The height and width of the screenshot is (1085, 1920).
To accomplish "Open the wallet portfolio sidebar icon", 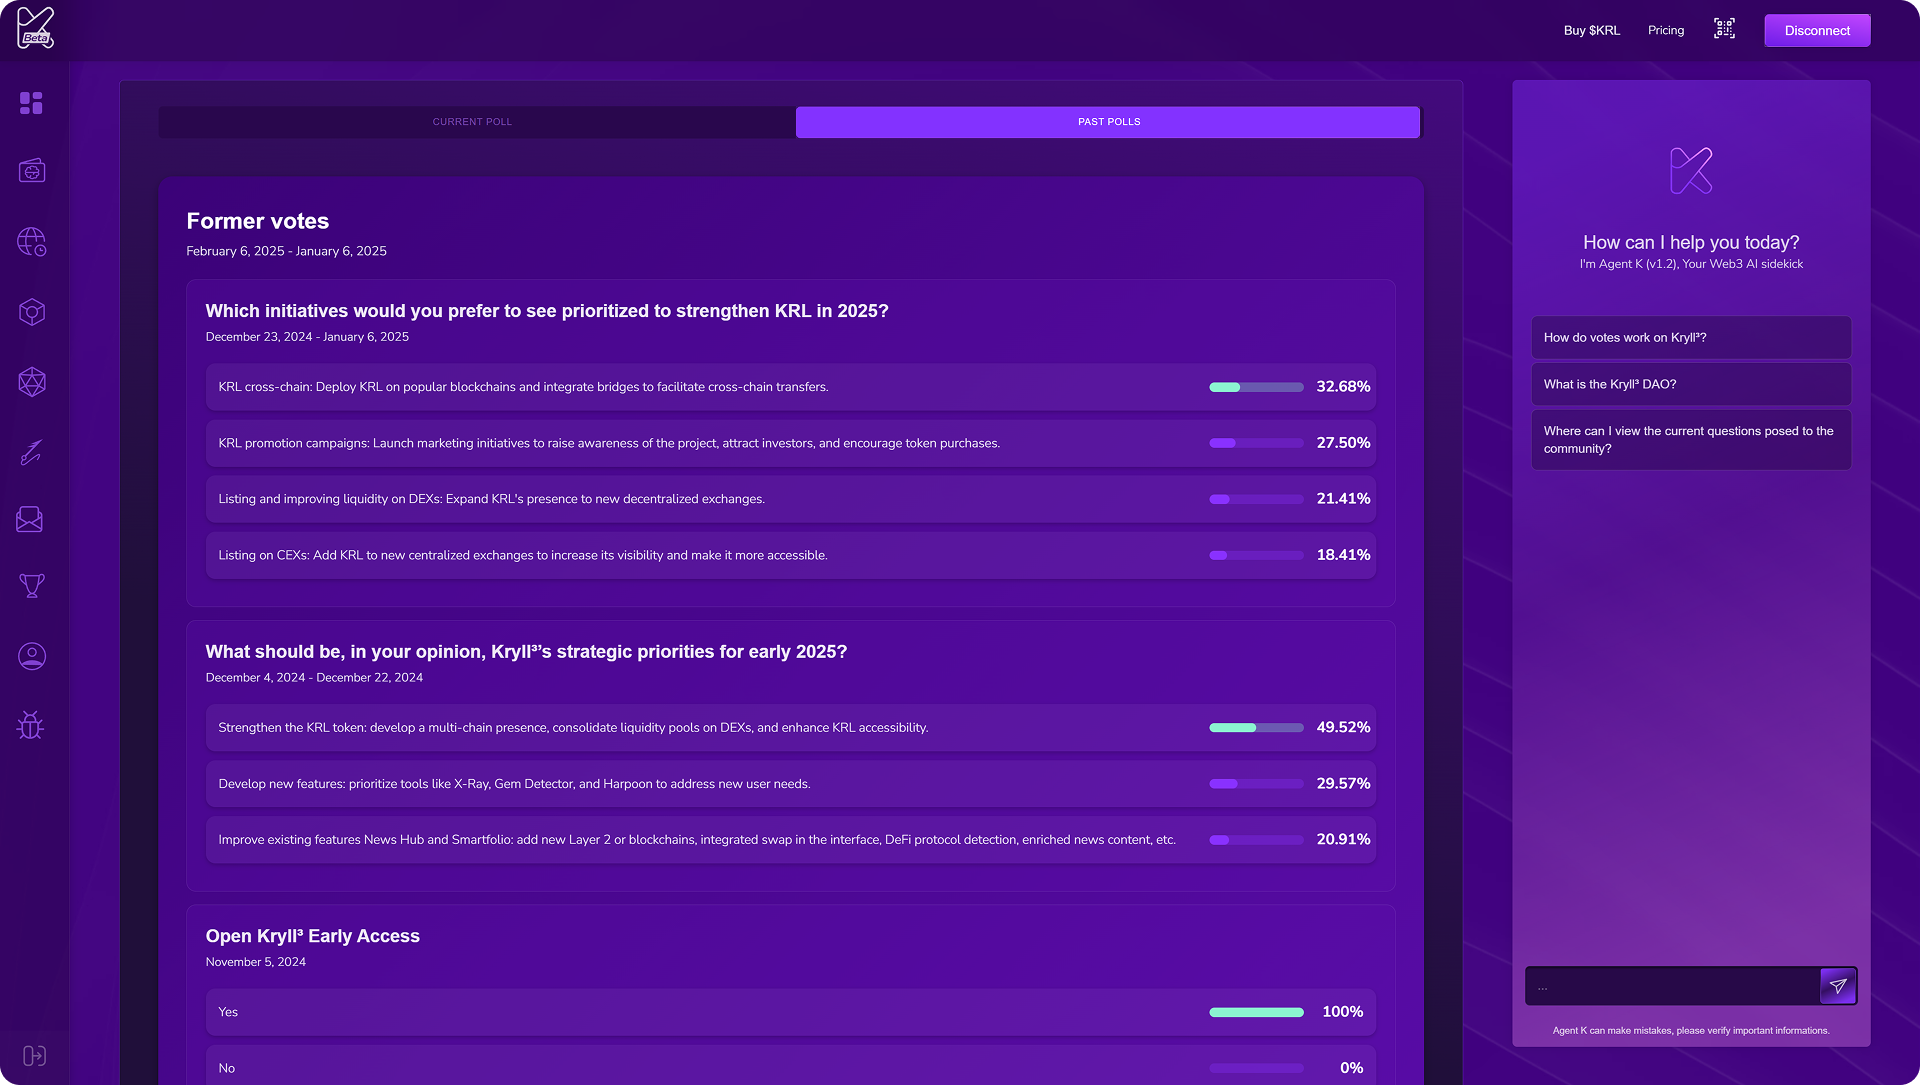I will point(32,171).
